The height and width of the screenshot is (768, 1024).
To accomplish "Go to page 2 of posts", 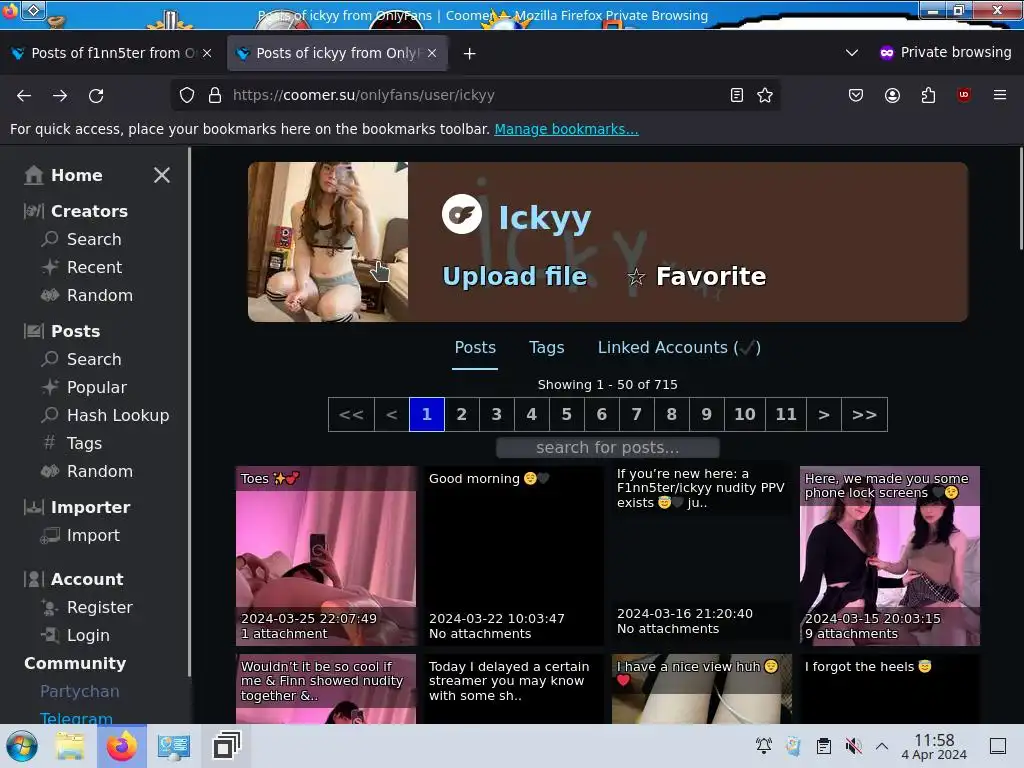I will pos(462,415).
